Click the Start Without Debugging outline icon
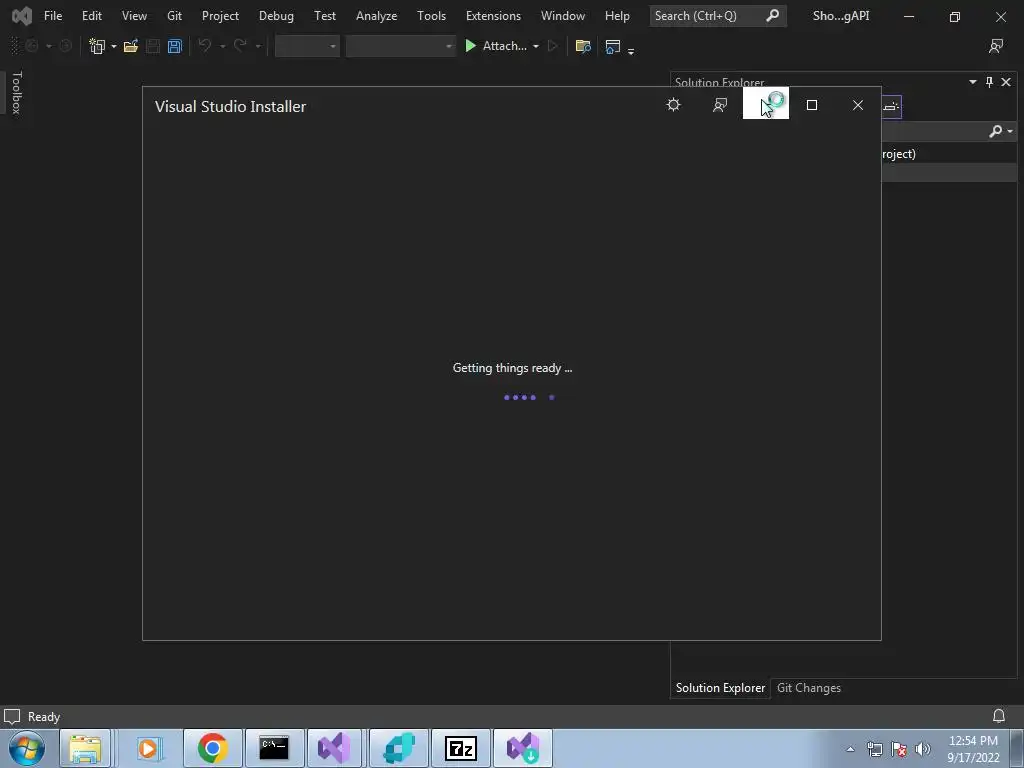This screenshot has width=1024, height=768. [552, 46]
